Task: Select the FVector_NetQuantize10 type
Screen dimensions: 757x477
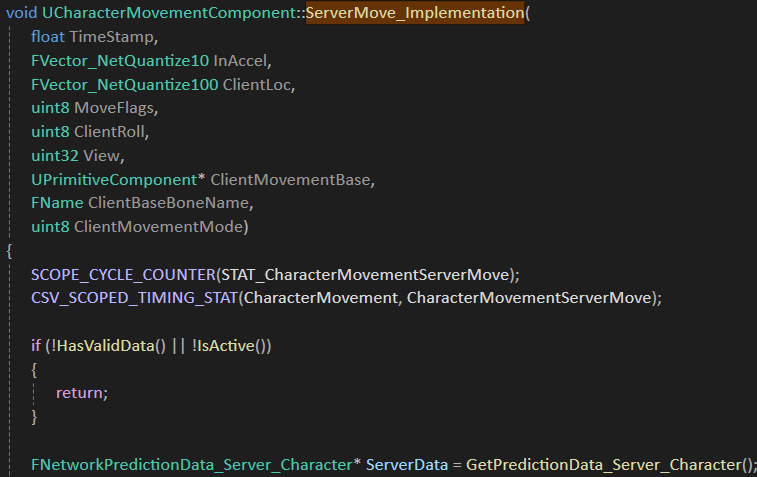Action: [x=120, y=61]
